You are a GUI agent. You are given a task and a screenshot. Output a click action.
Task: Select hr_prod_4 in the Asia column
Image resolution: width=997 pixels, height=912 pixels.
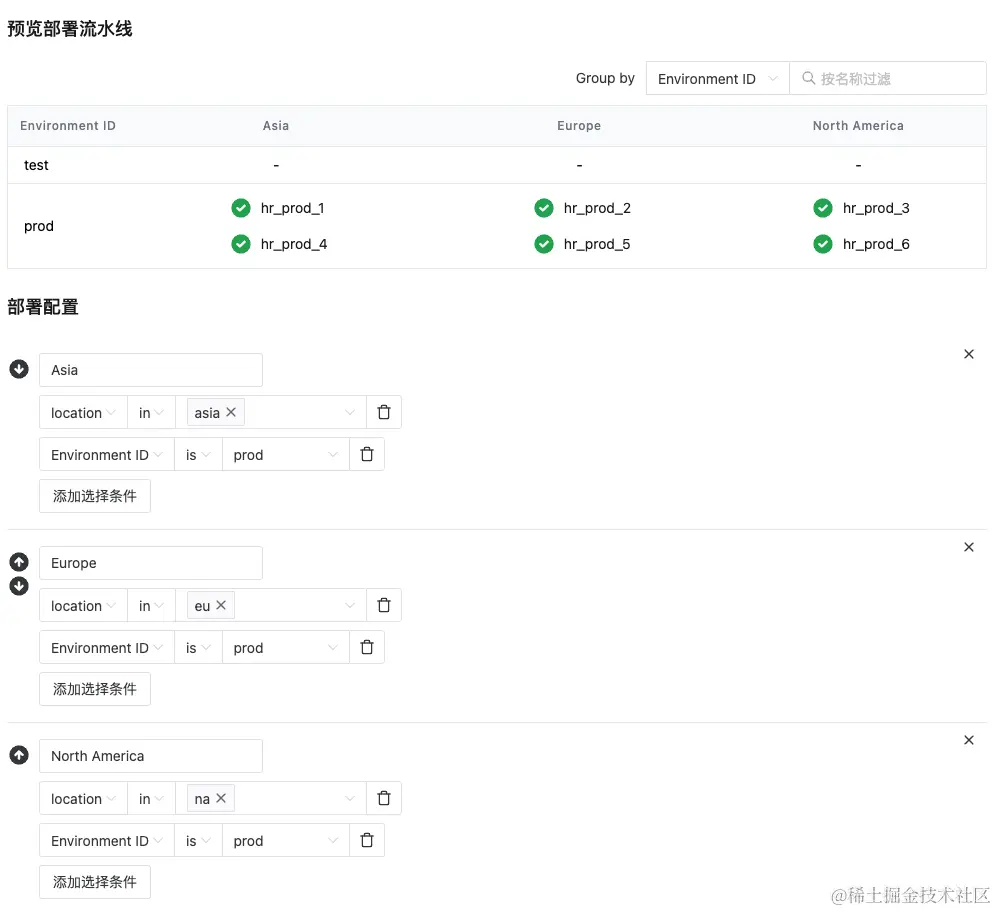pyautogui.click(x=294, y=244)
